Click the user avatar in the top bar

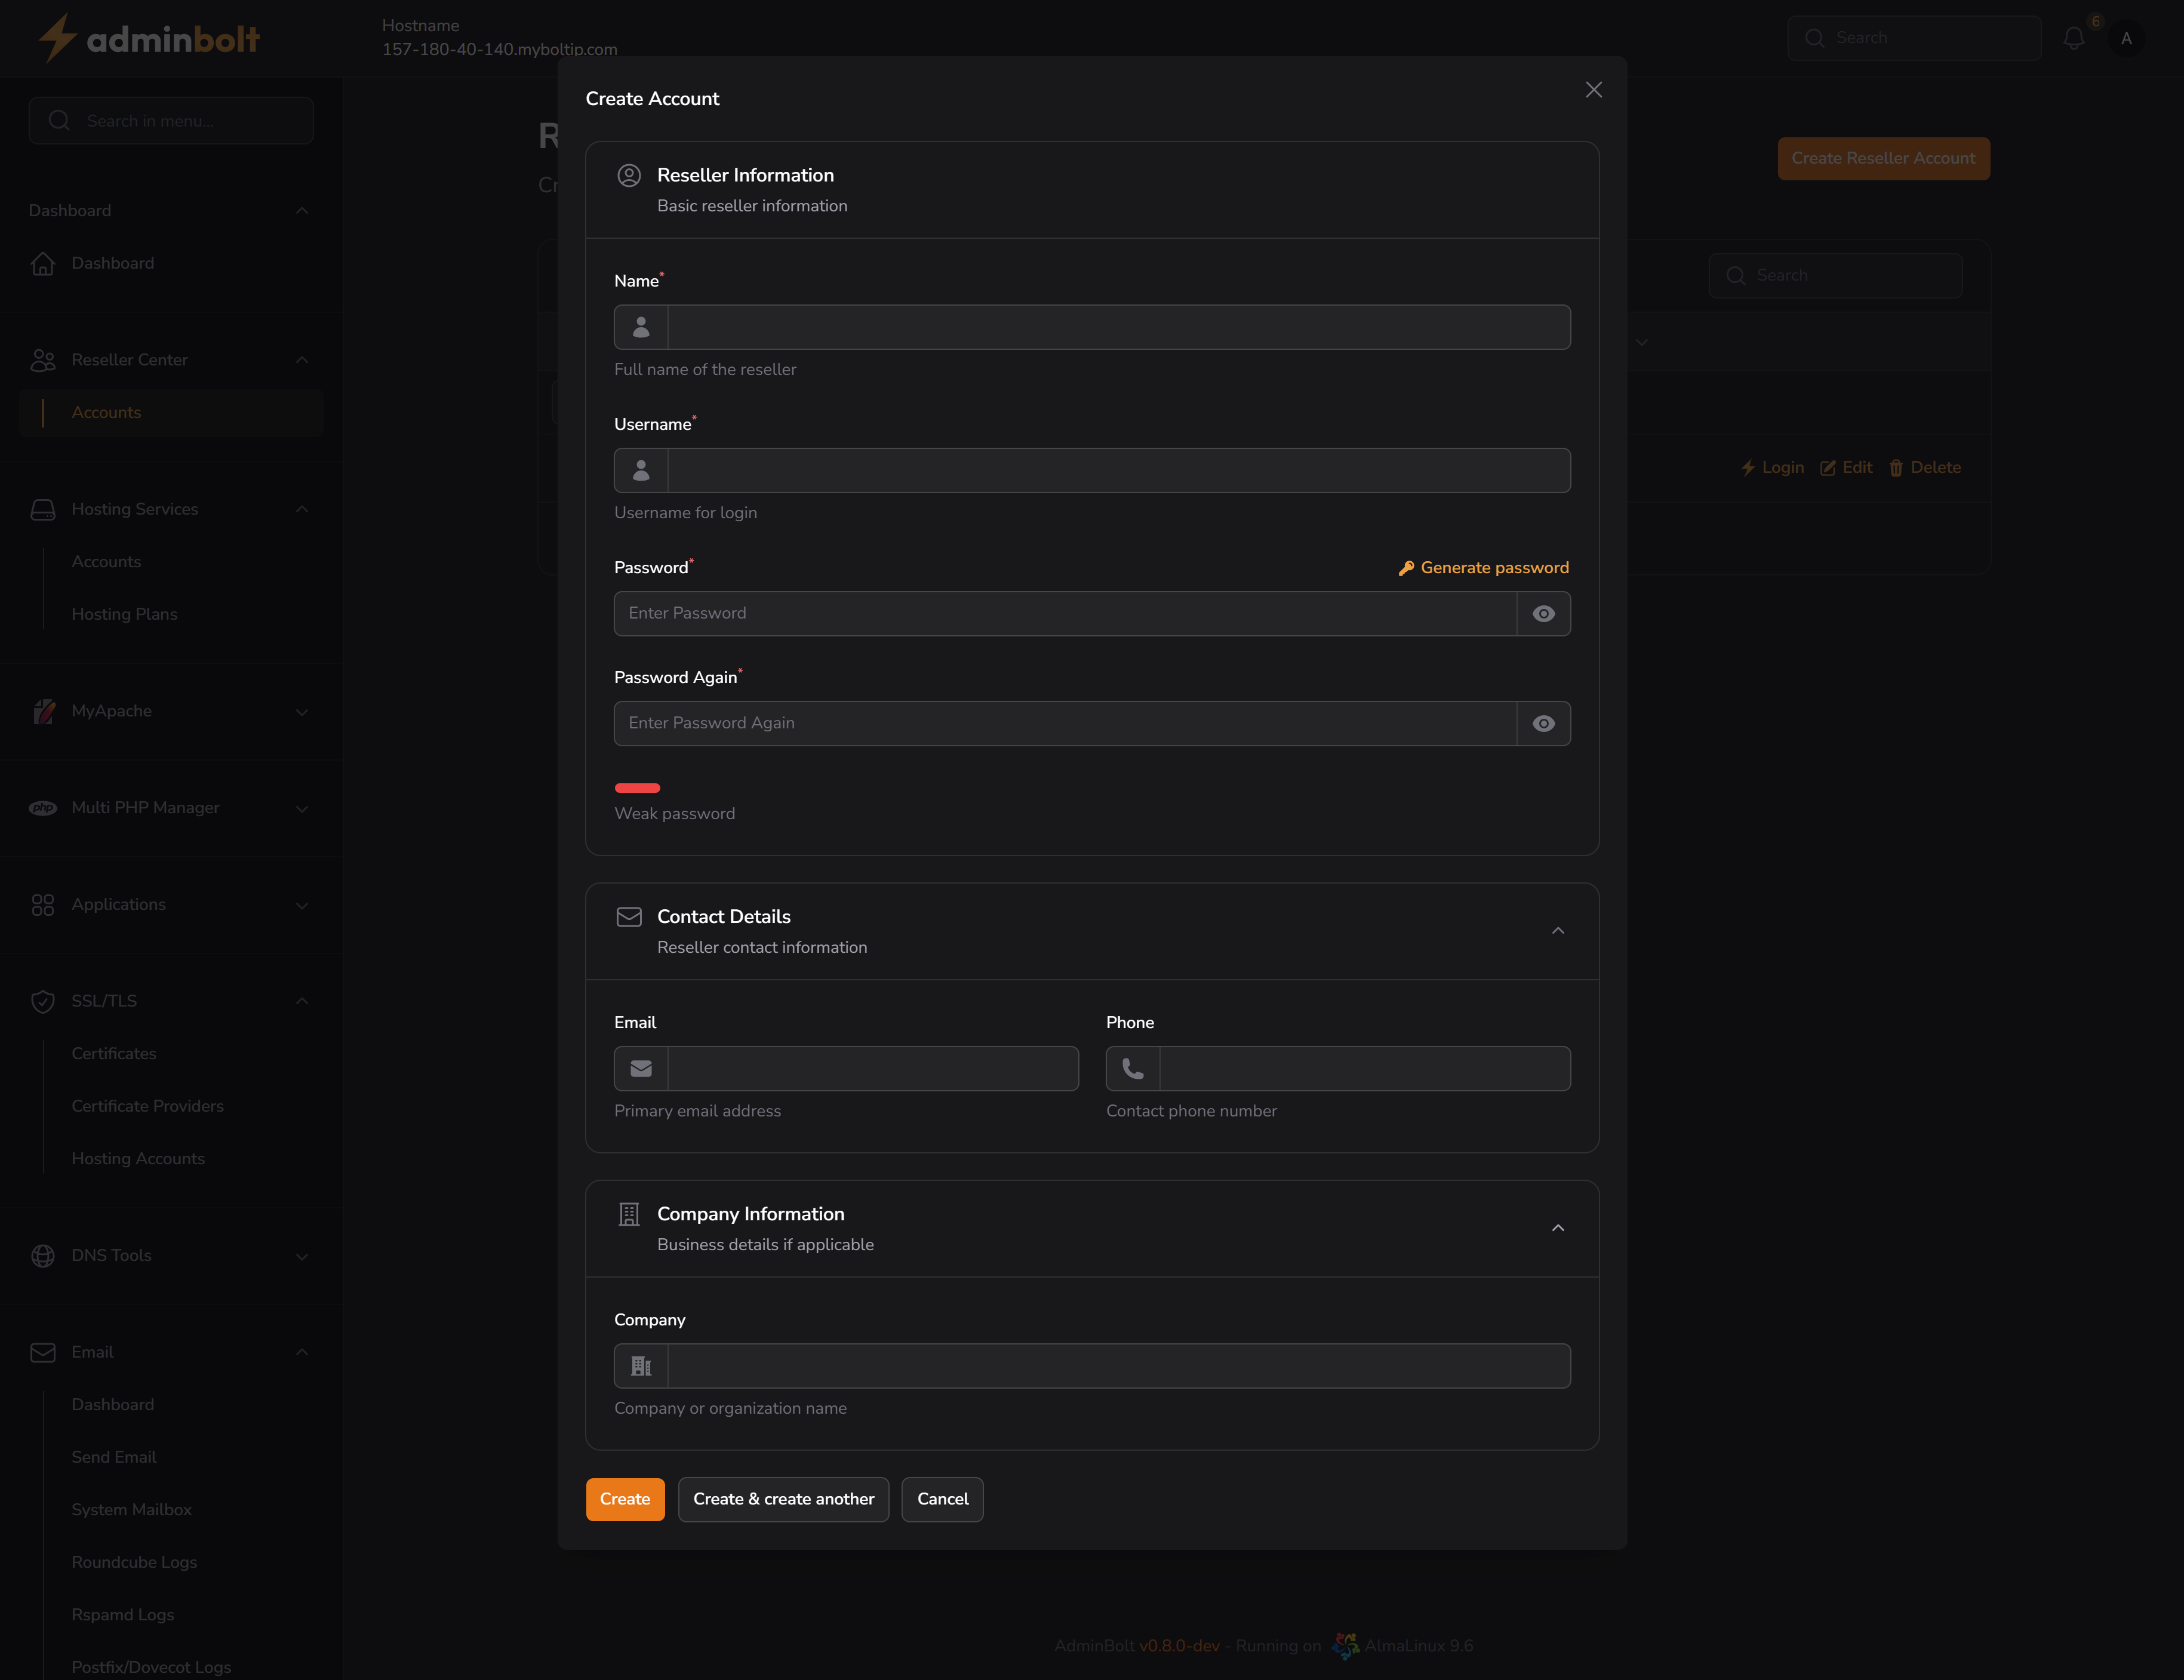[x=2127, y=37]
